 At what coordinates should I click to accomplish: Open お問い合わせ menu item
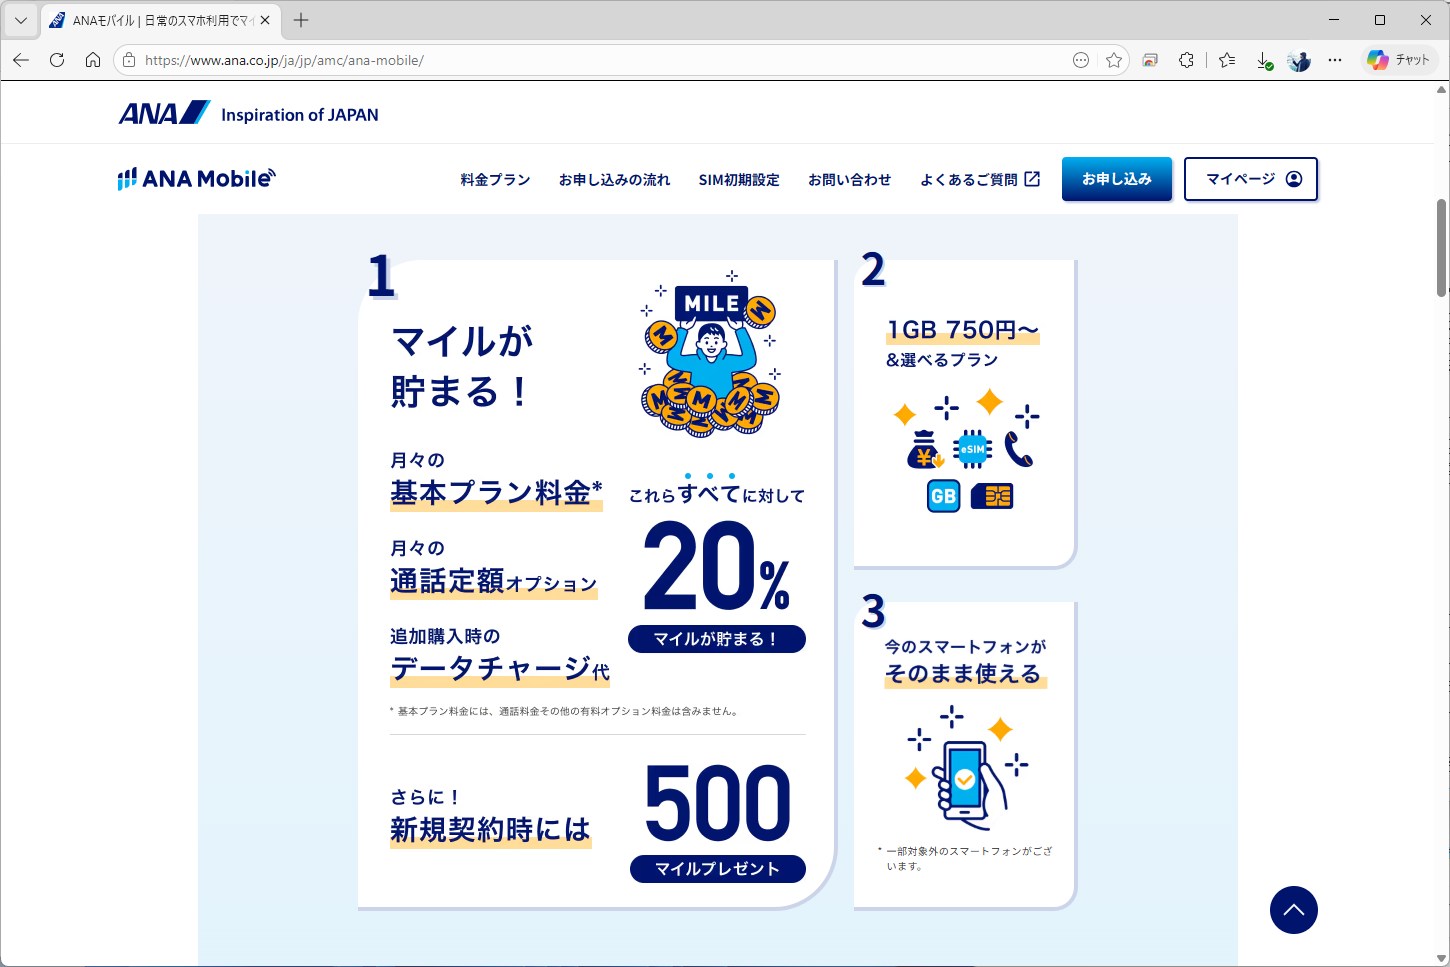[849, 179]
